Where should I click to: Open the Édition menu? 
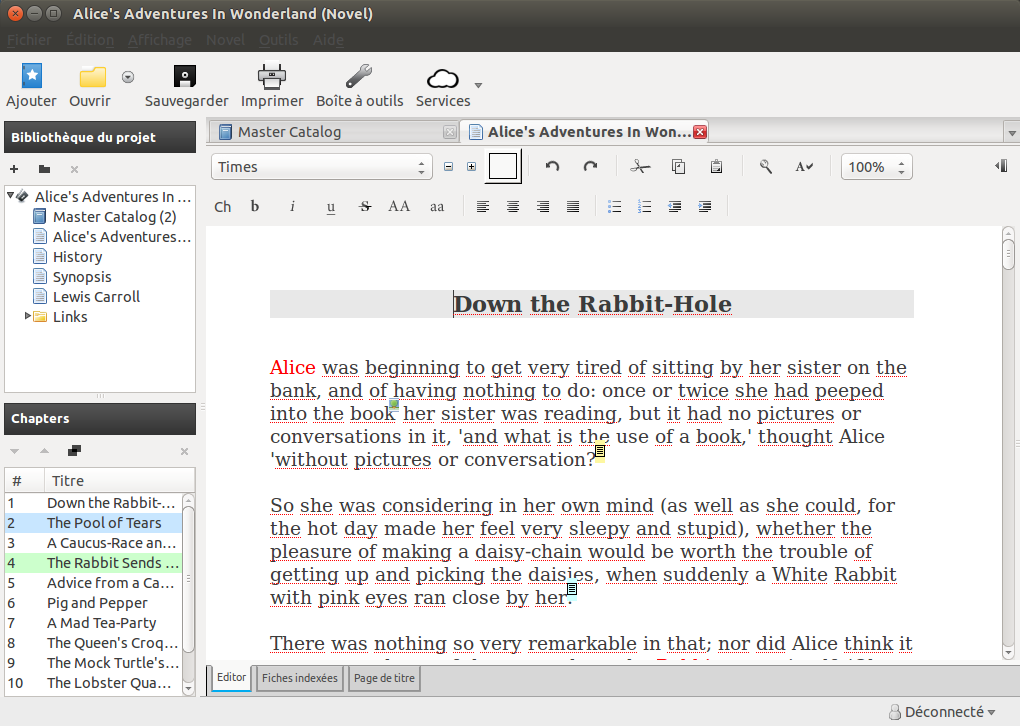pos(90,40)
